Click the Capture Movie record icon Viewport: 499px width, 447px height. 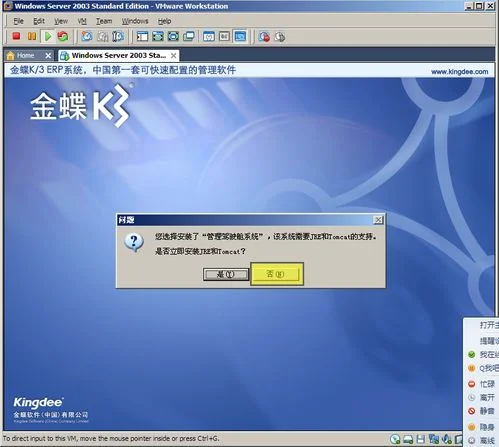pos(264,37)
